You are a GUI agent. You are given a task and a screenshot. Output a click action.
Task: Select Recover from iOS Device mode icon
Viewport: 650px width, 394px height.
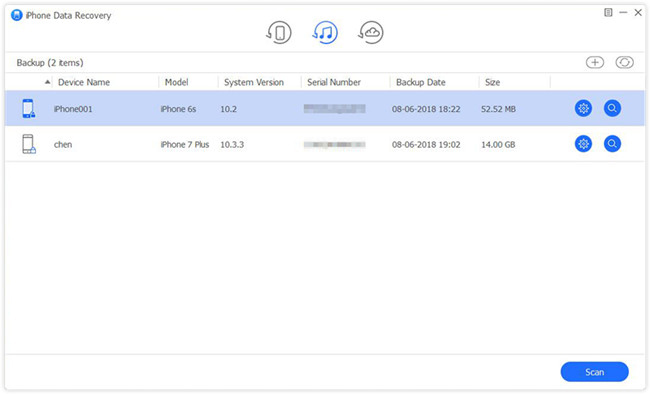(x=279, y=32)
